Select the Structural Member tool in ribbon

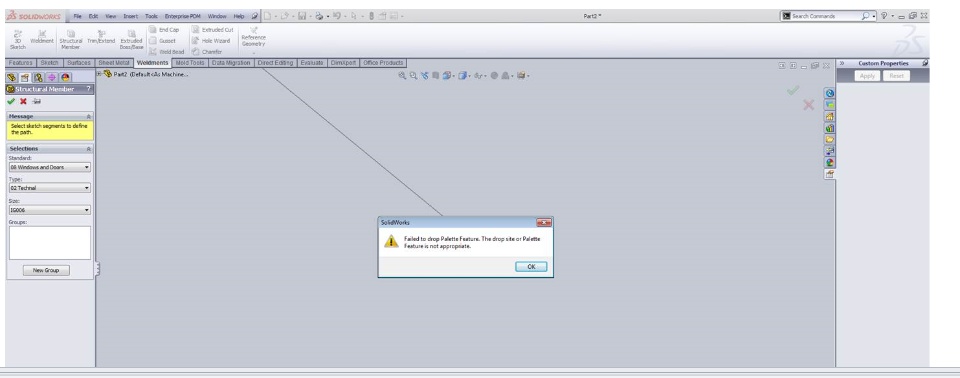tap(70, 39)
